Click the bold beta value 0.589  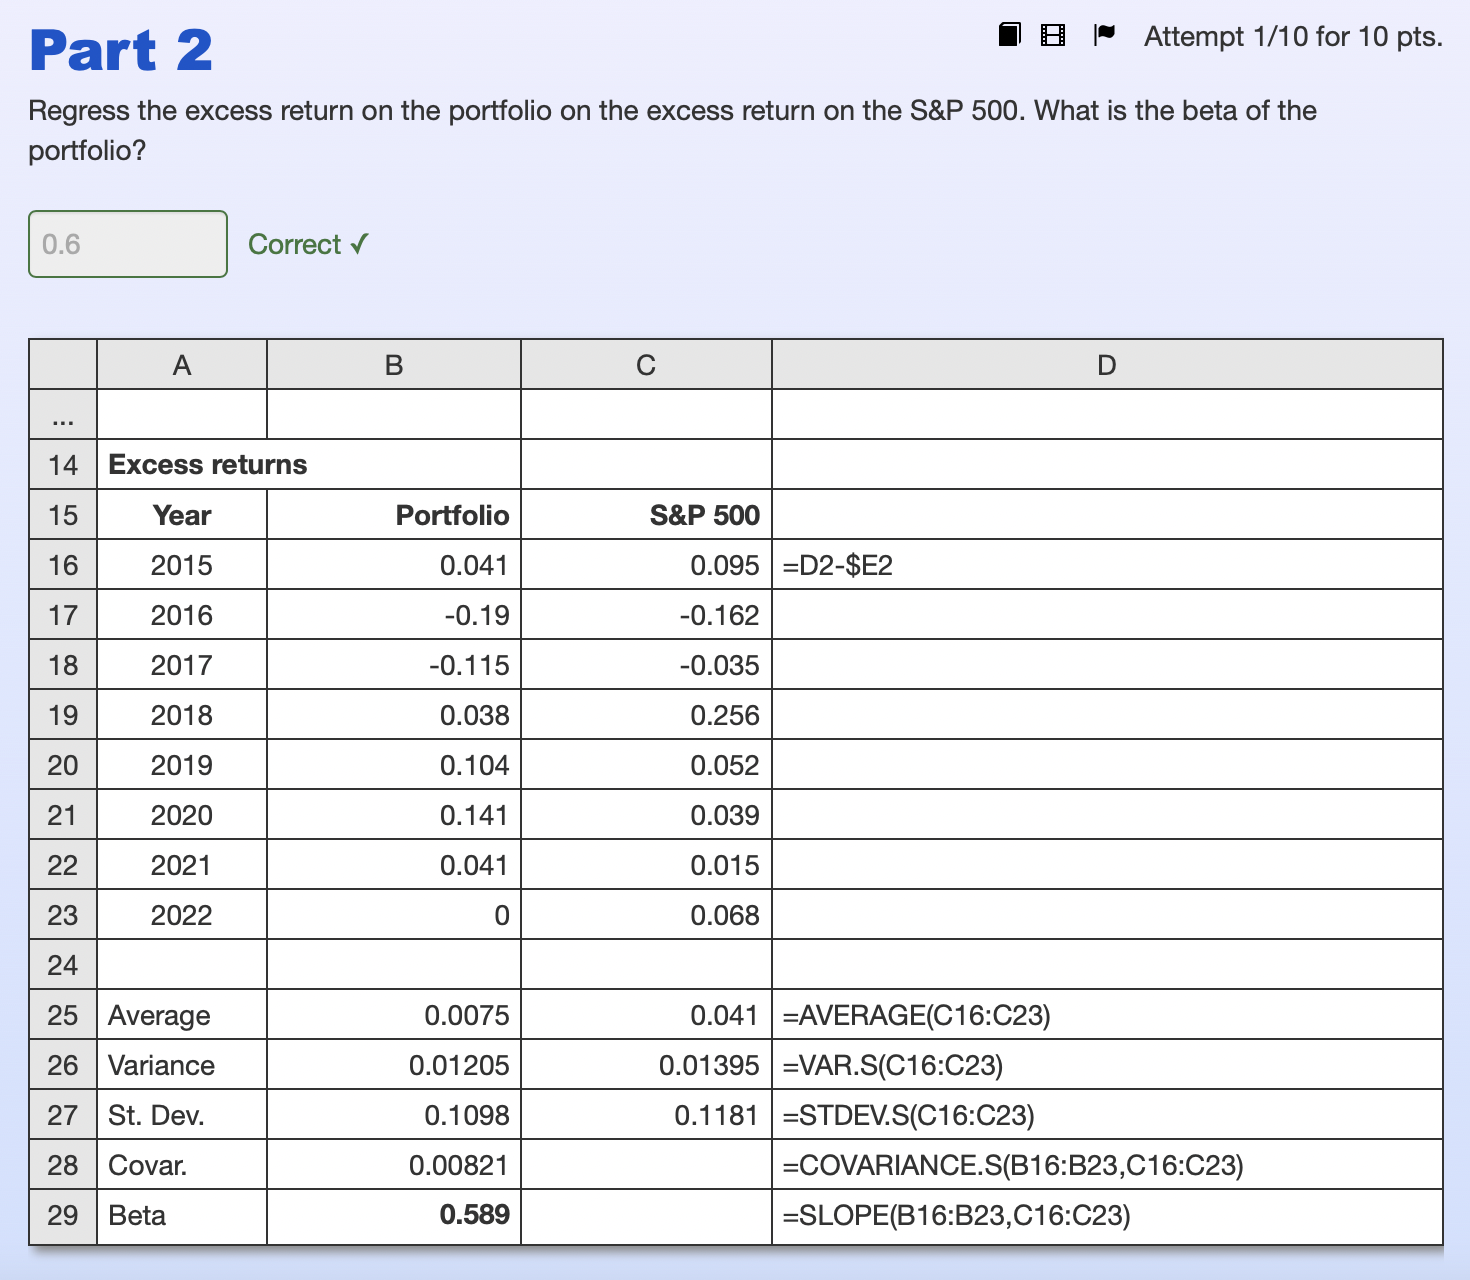coord(394,1215)
